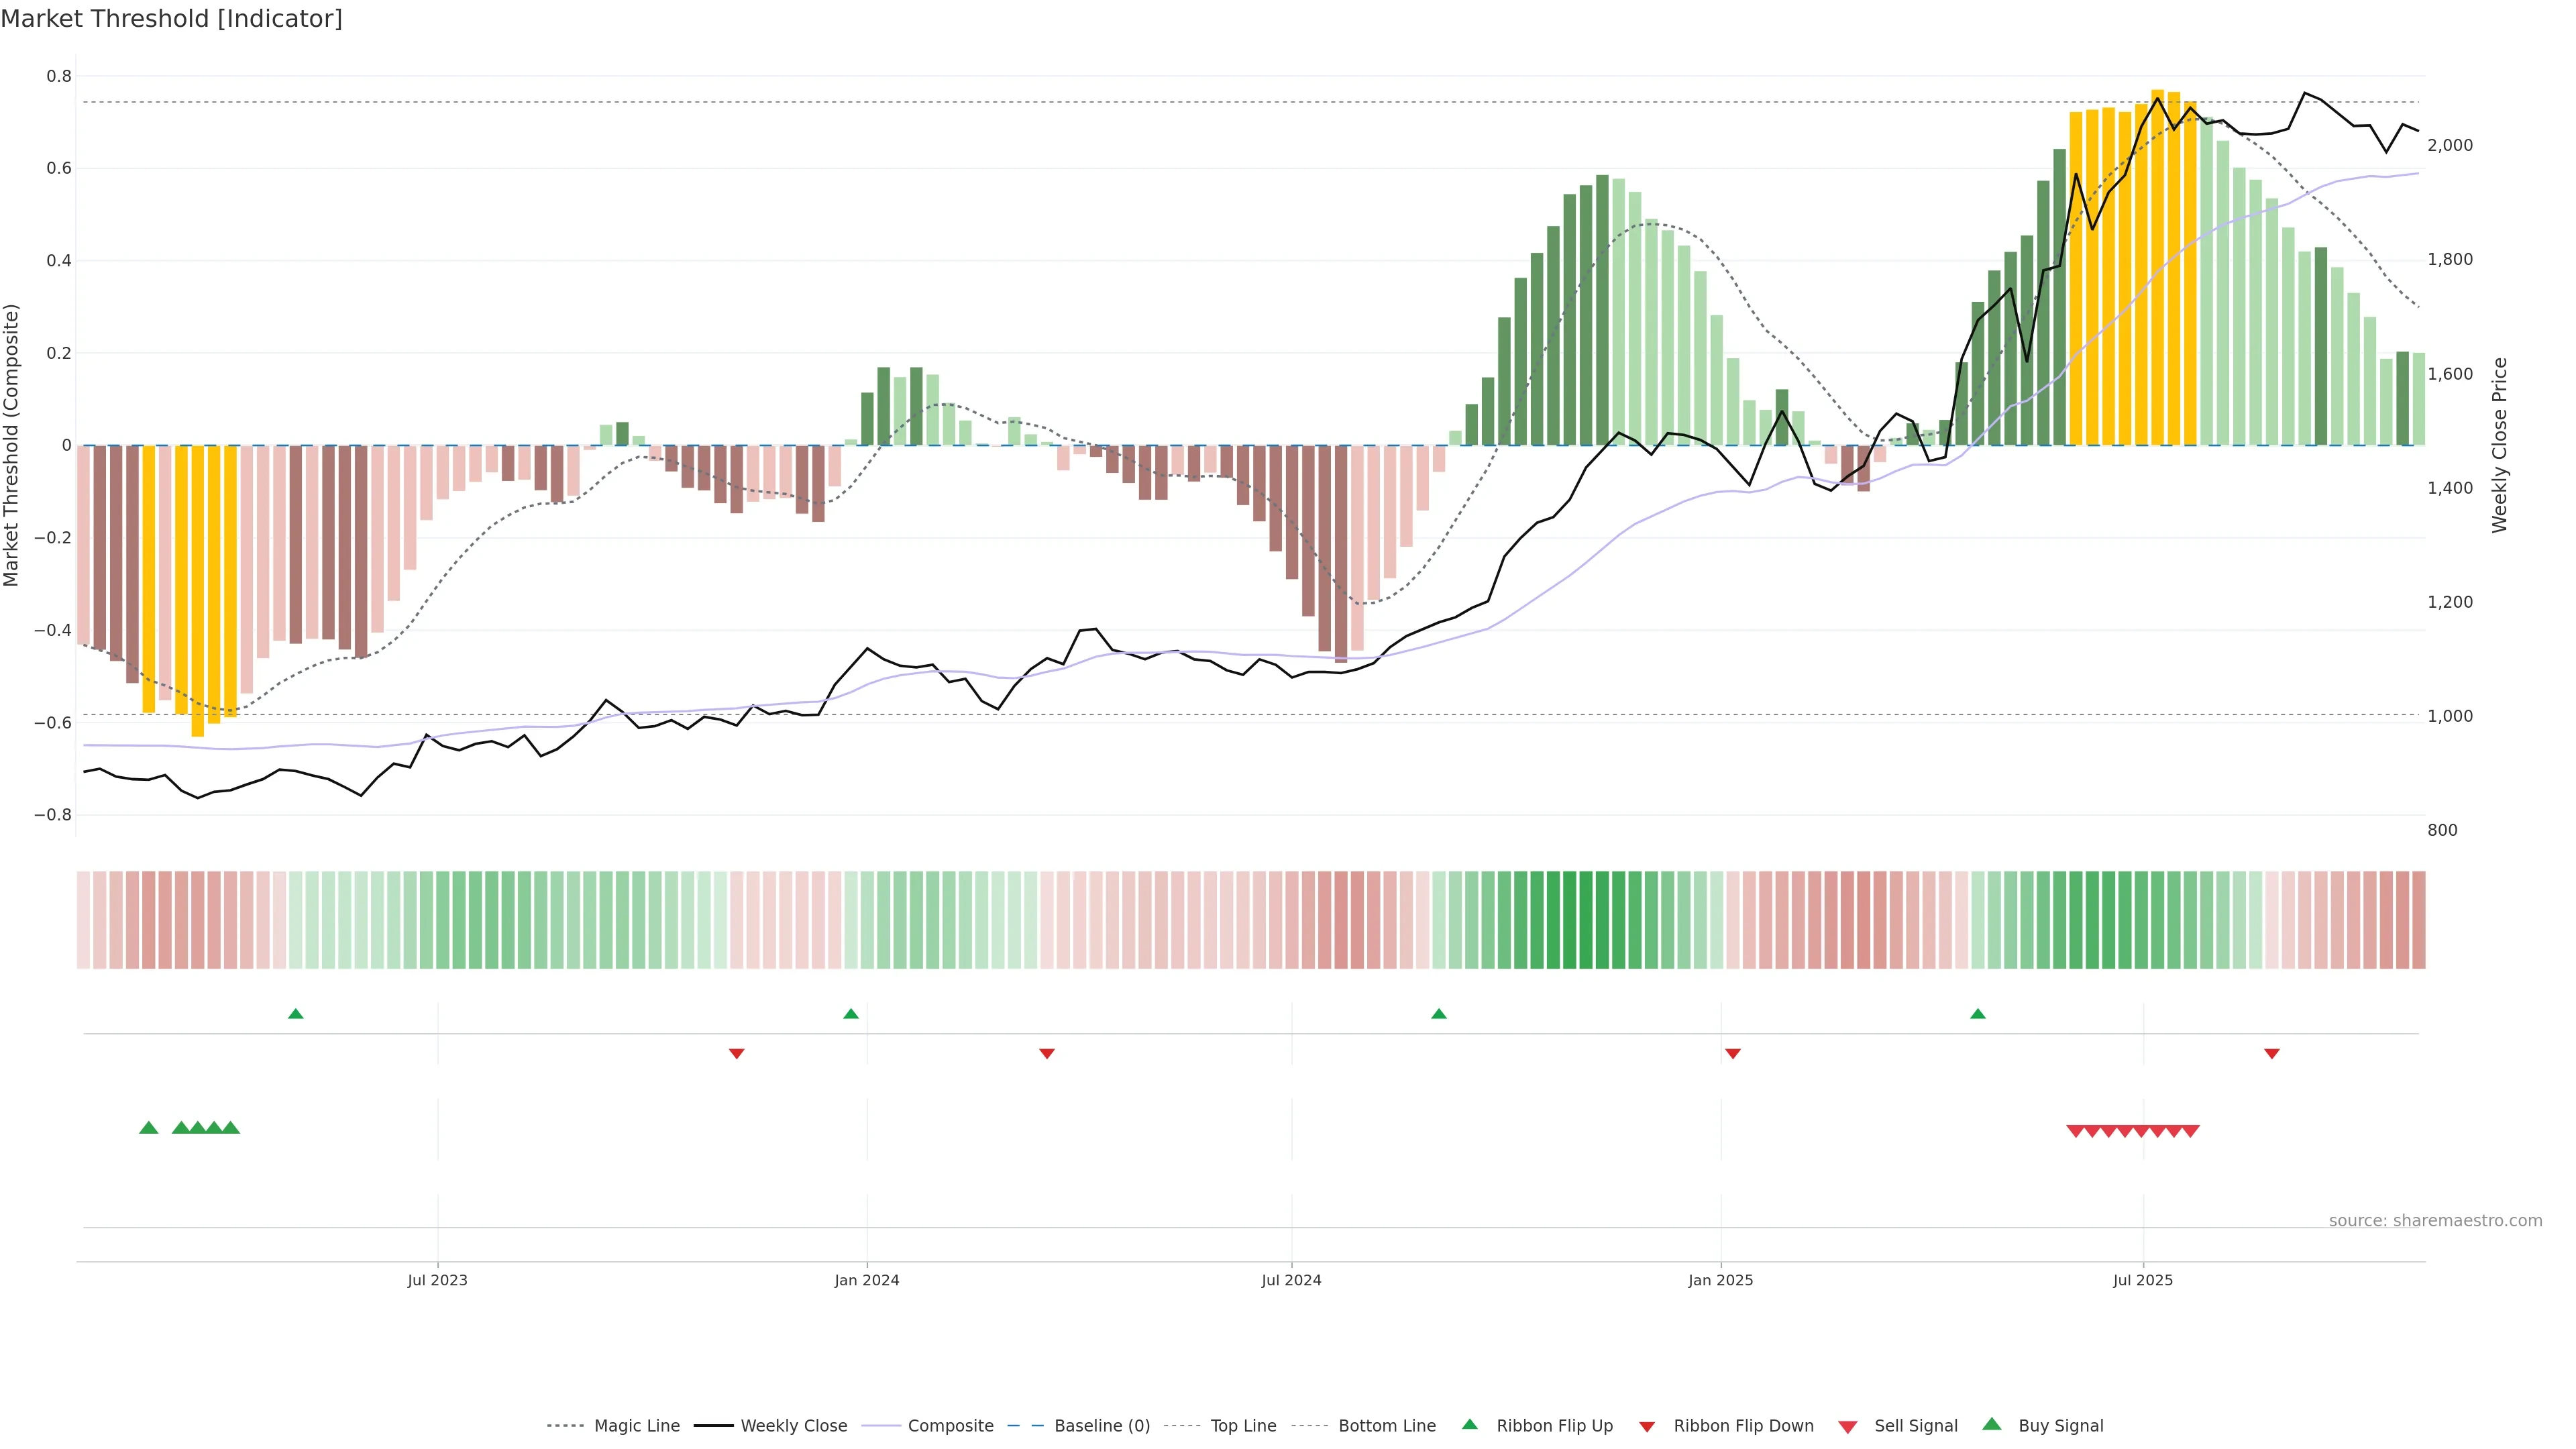Click the Baseline (0) legend label
This screenshot has height=1449, width=2576.
[1102, 1426]
